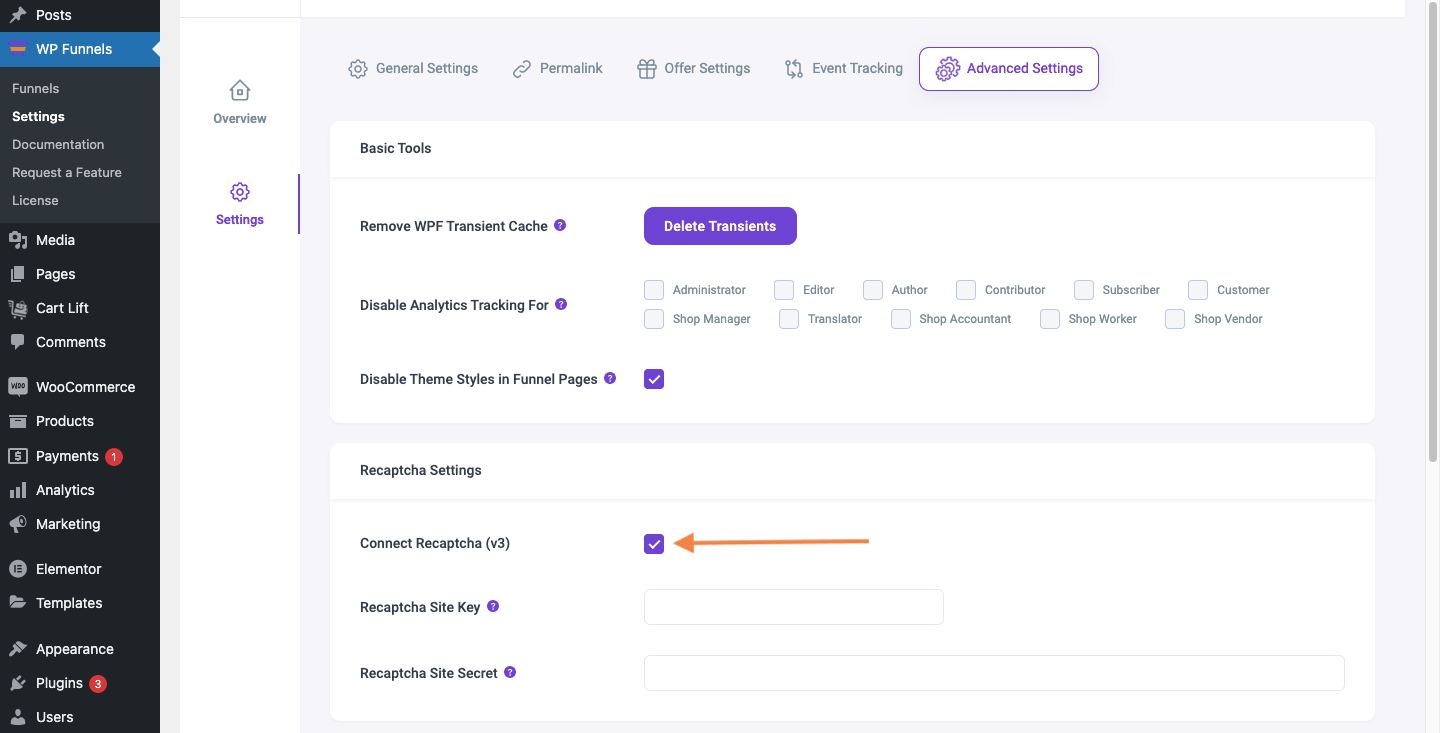The image size is (1440, 733).
Task: Open the Appearance menu
Action: (x=80, y=649)
